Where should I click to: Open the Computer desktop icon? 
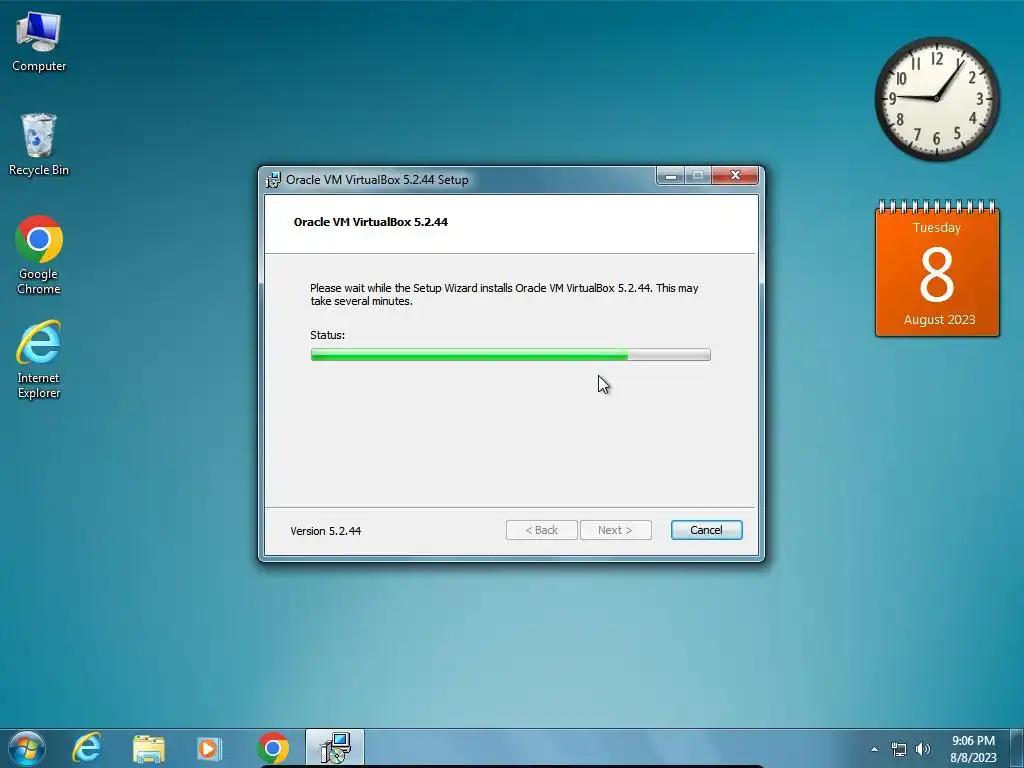pyautogui.click(x=39, y=43)
